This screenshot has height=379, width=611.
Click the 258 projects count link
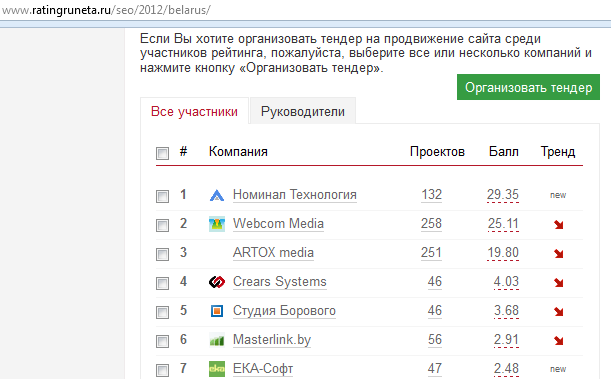(431, 224)
